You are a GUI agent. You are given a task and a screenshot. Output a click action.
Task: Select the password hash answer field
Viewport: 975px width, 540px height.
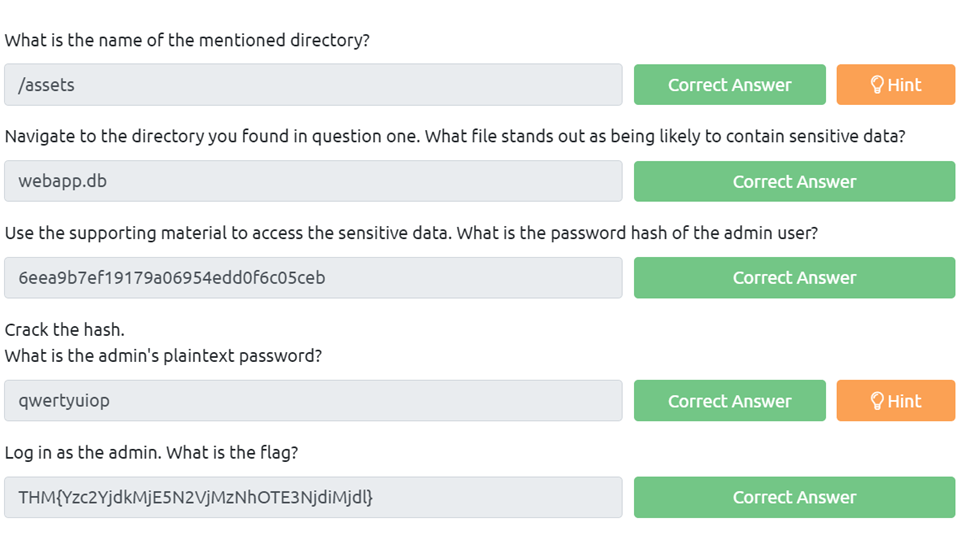pyautogui.click(x=313, y=278)
